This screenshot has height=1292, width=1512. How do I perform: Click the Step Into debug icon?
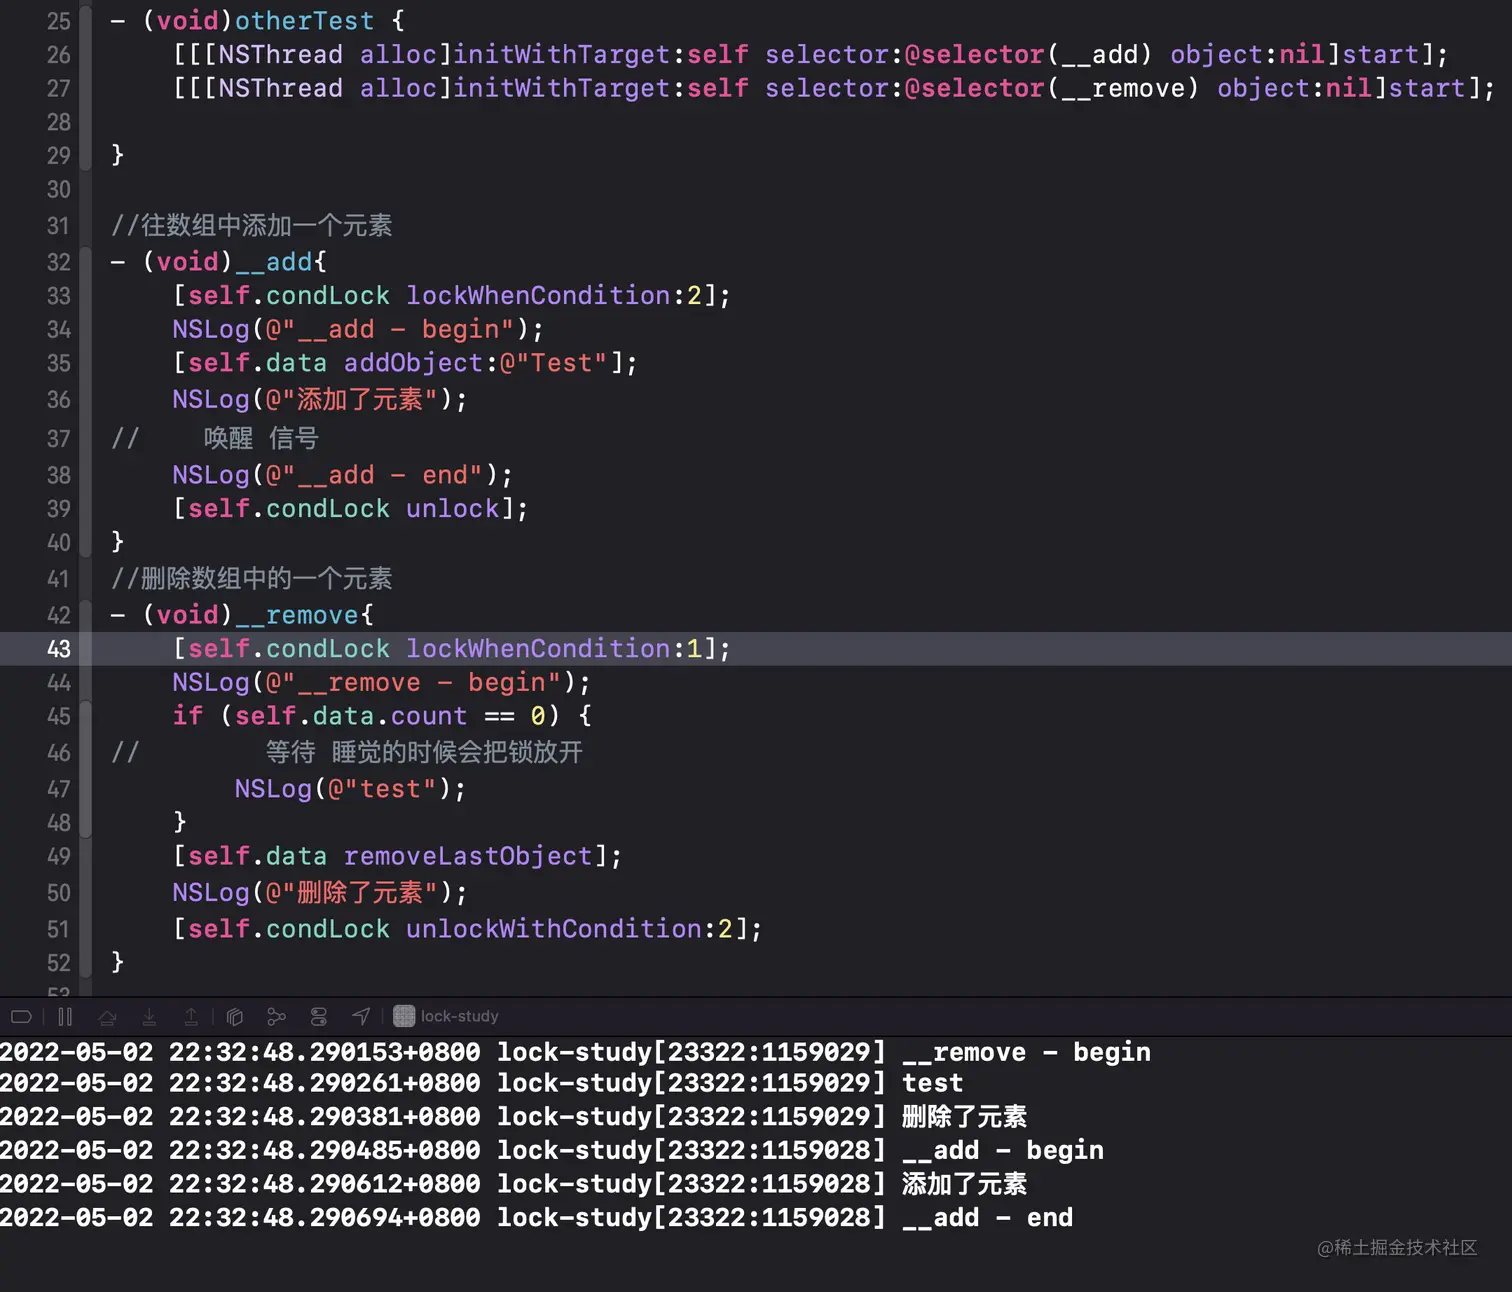point(149,1017)
